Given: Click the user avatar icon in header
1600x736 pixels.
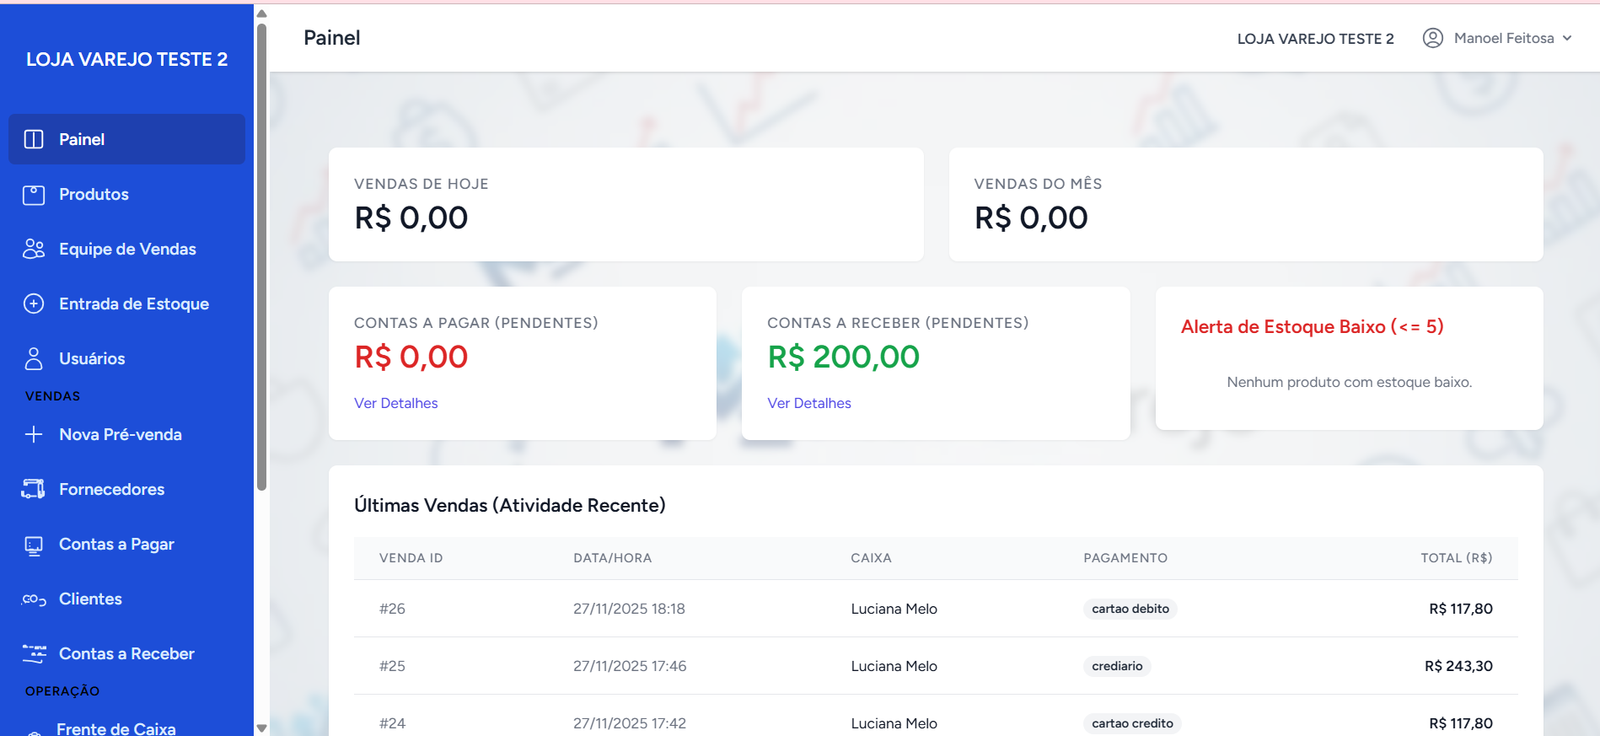Looking at the screenshot, I should pos(1433,38).
